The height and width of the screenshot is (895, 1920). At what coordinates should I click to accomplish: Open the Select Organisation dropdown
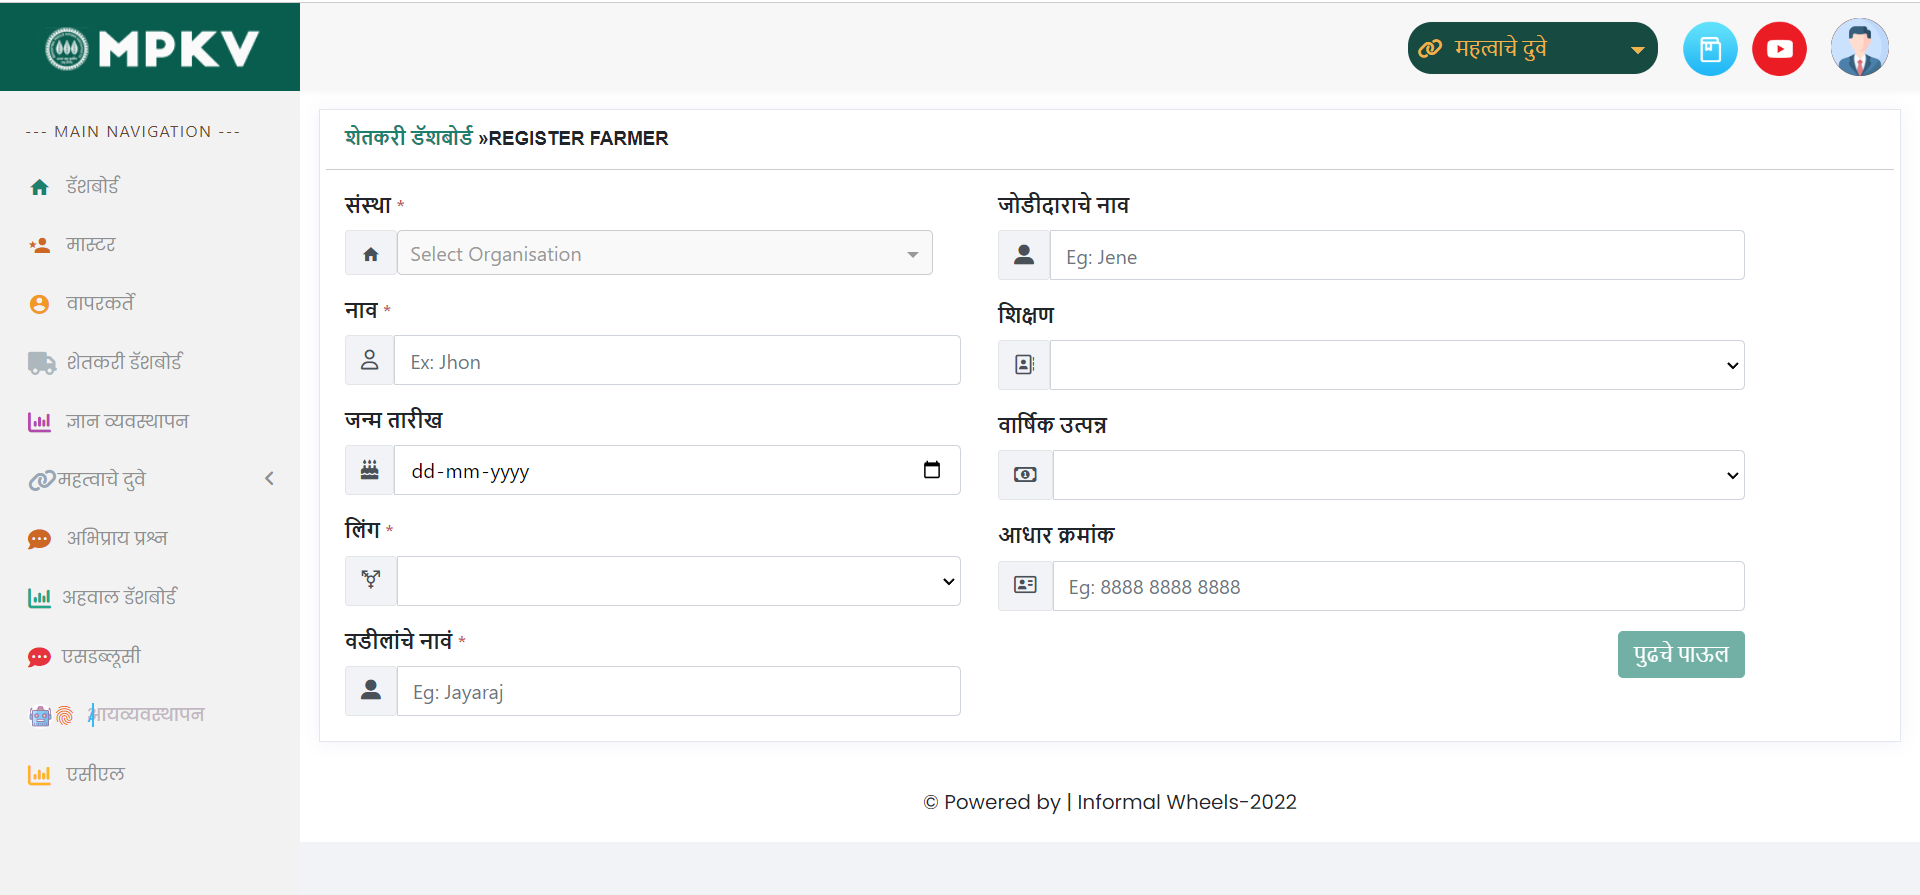click(665, 254)
